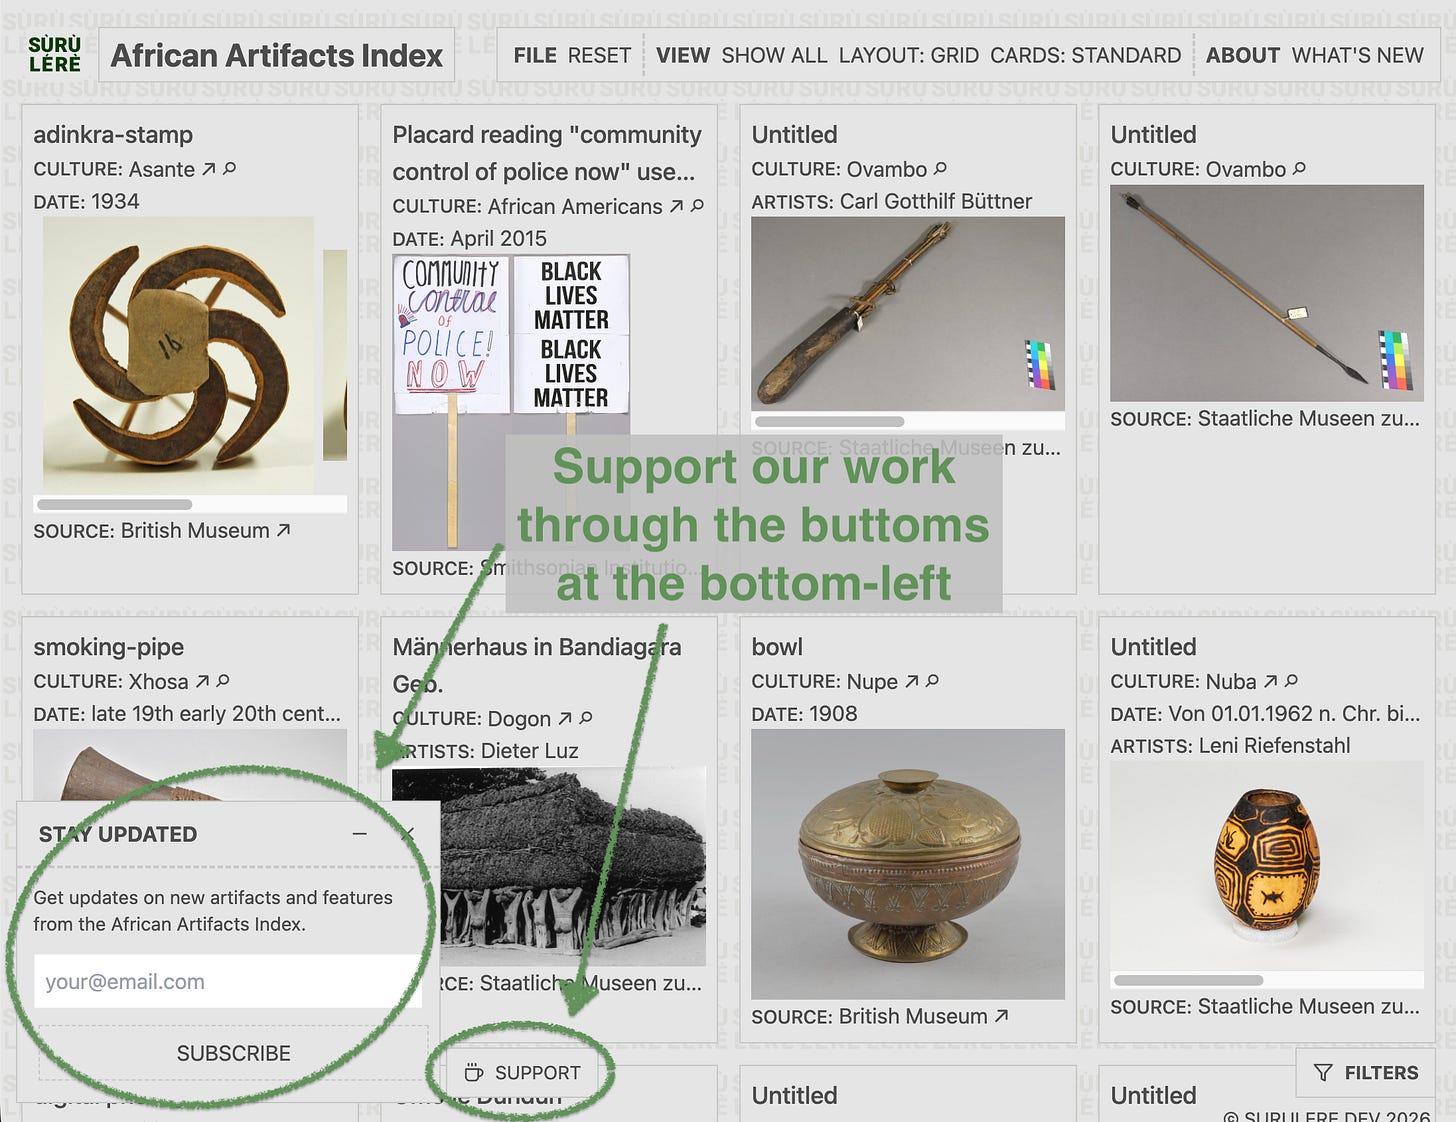Open British Museum source arrow on bowl card
Image resolution: width=1456 pixels, height=1122 pixels.
click(1001, 1016)
